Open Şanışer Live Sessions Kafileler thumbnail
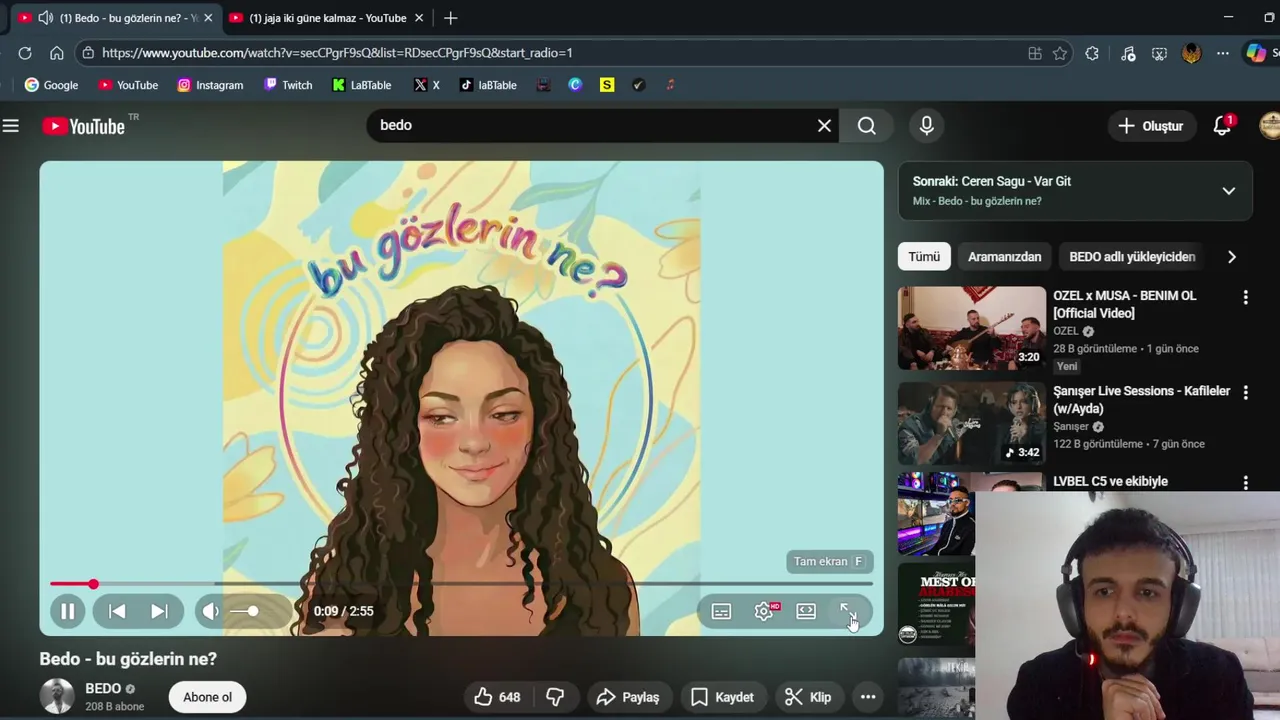This screenshot has height=720, width=1280. [972, 424]
